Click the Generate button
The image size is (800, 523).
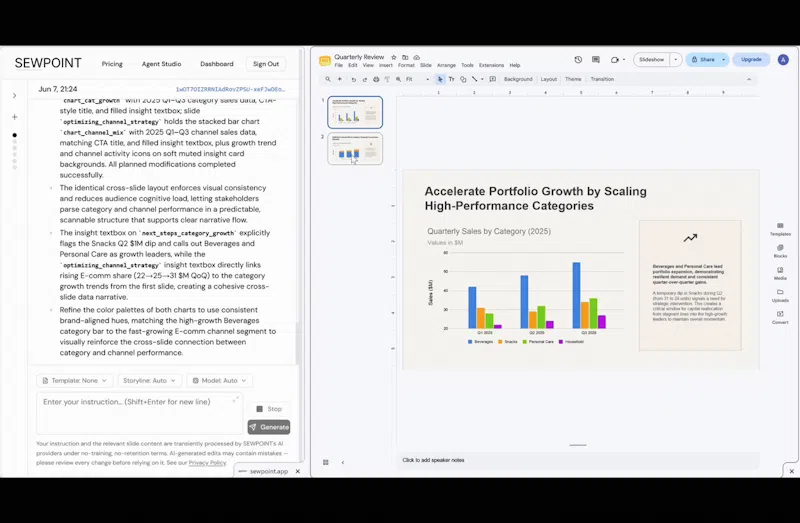(269, 427)
